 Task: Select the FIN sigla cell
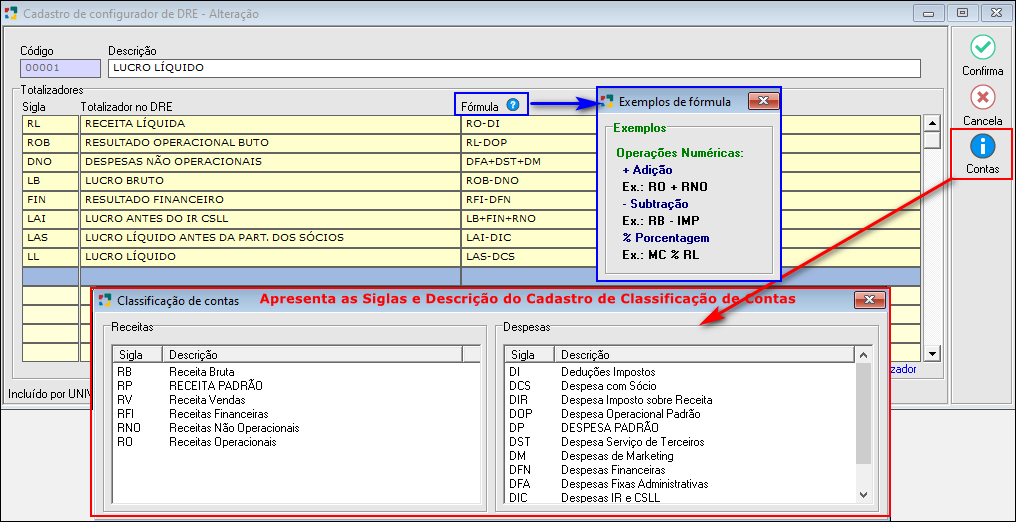tap(50, 199)
